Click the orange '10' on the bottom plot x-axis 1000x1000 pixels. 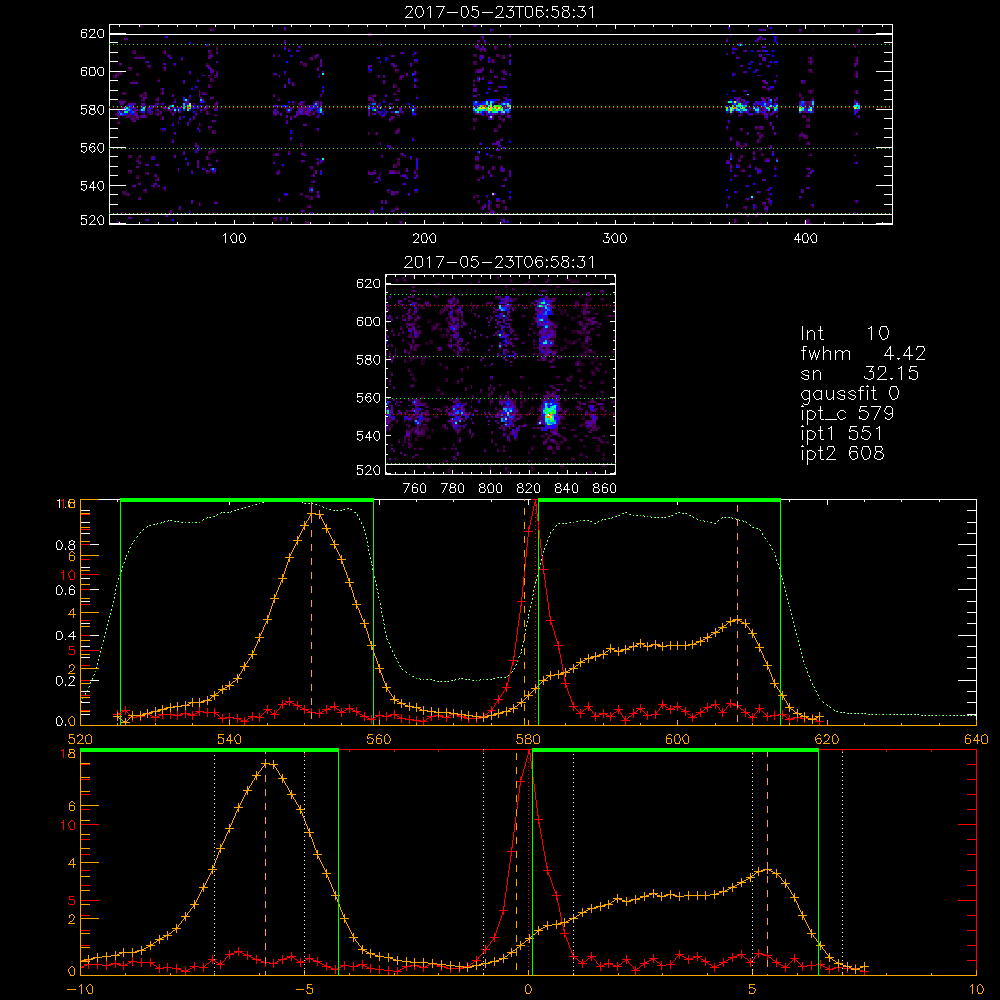pyautogui.click(x=976, y=990)
